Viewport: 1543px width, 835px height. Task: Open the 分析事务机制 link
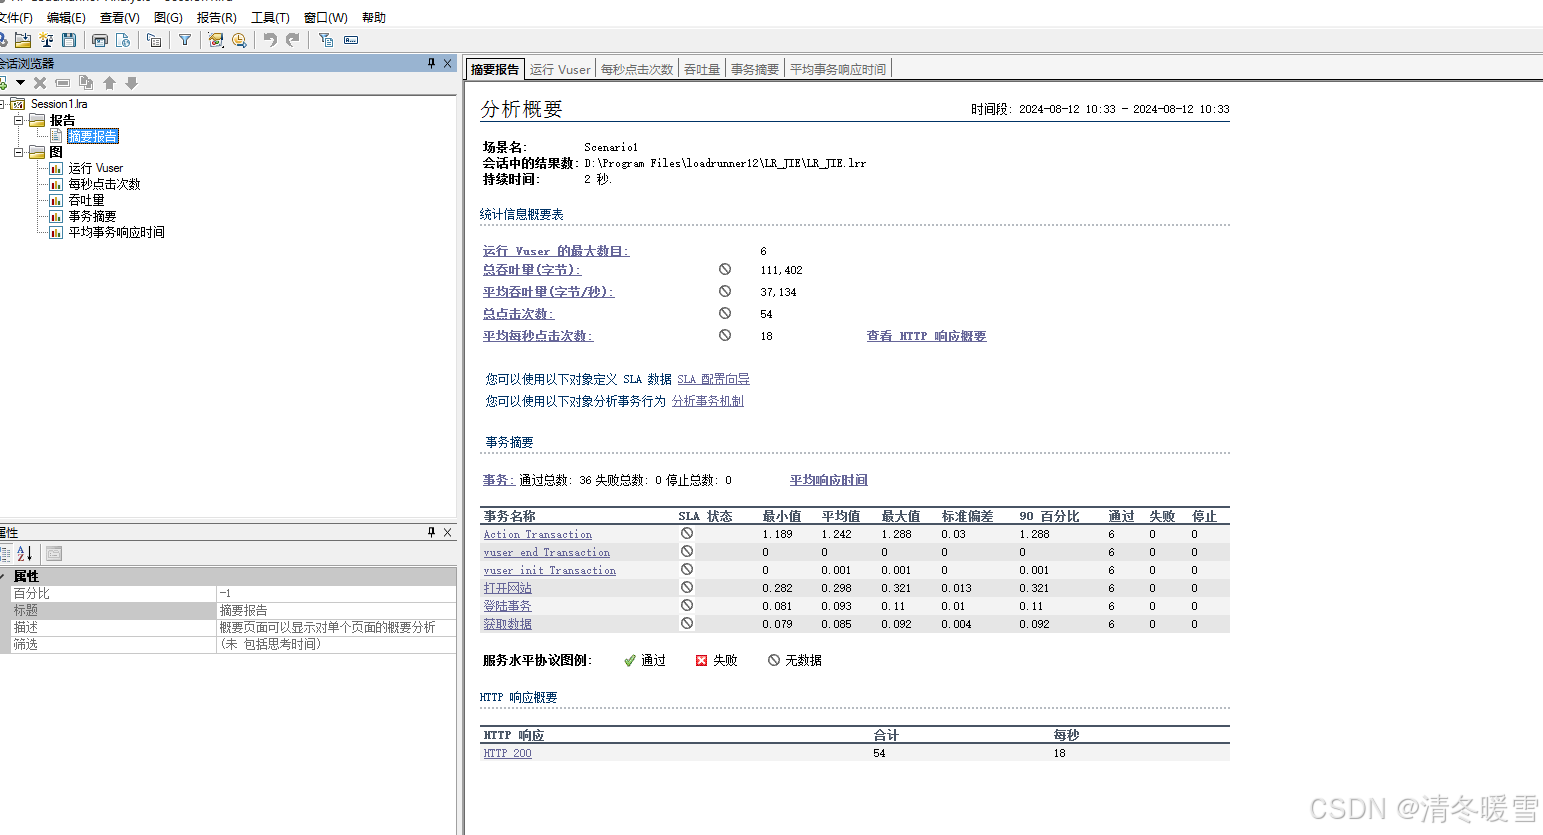[708, 401]
